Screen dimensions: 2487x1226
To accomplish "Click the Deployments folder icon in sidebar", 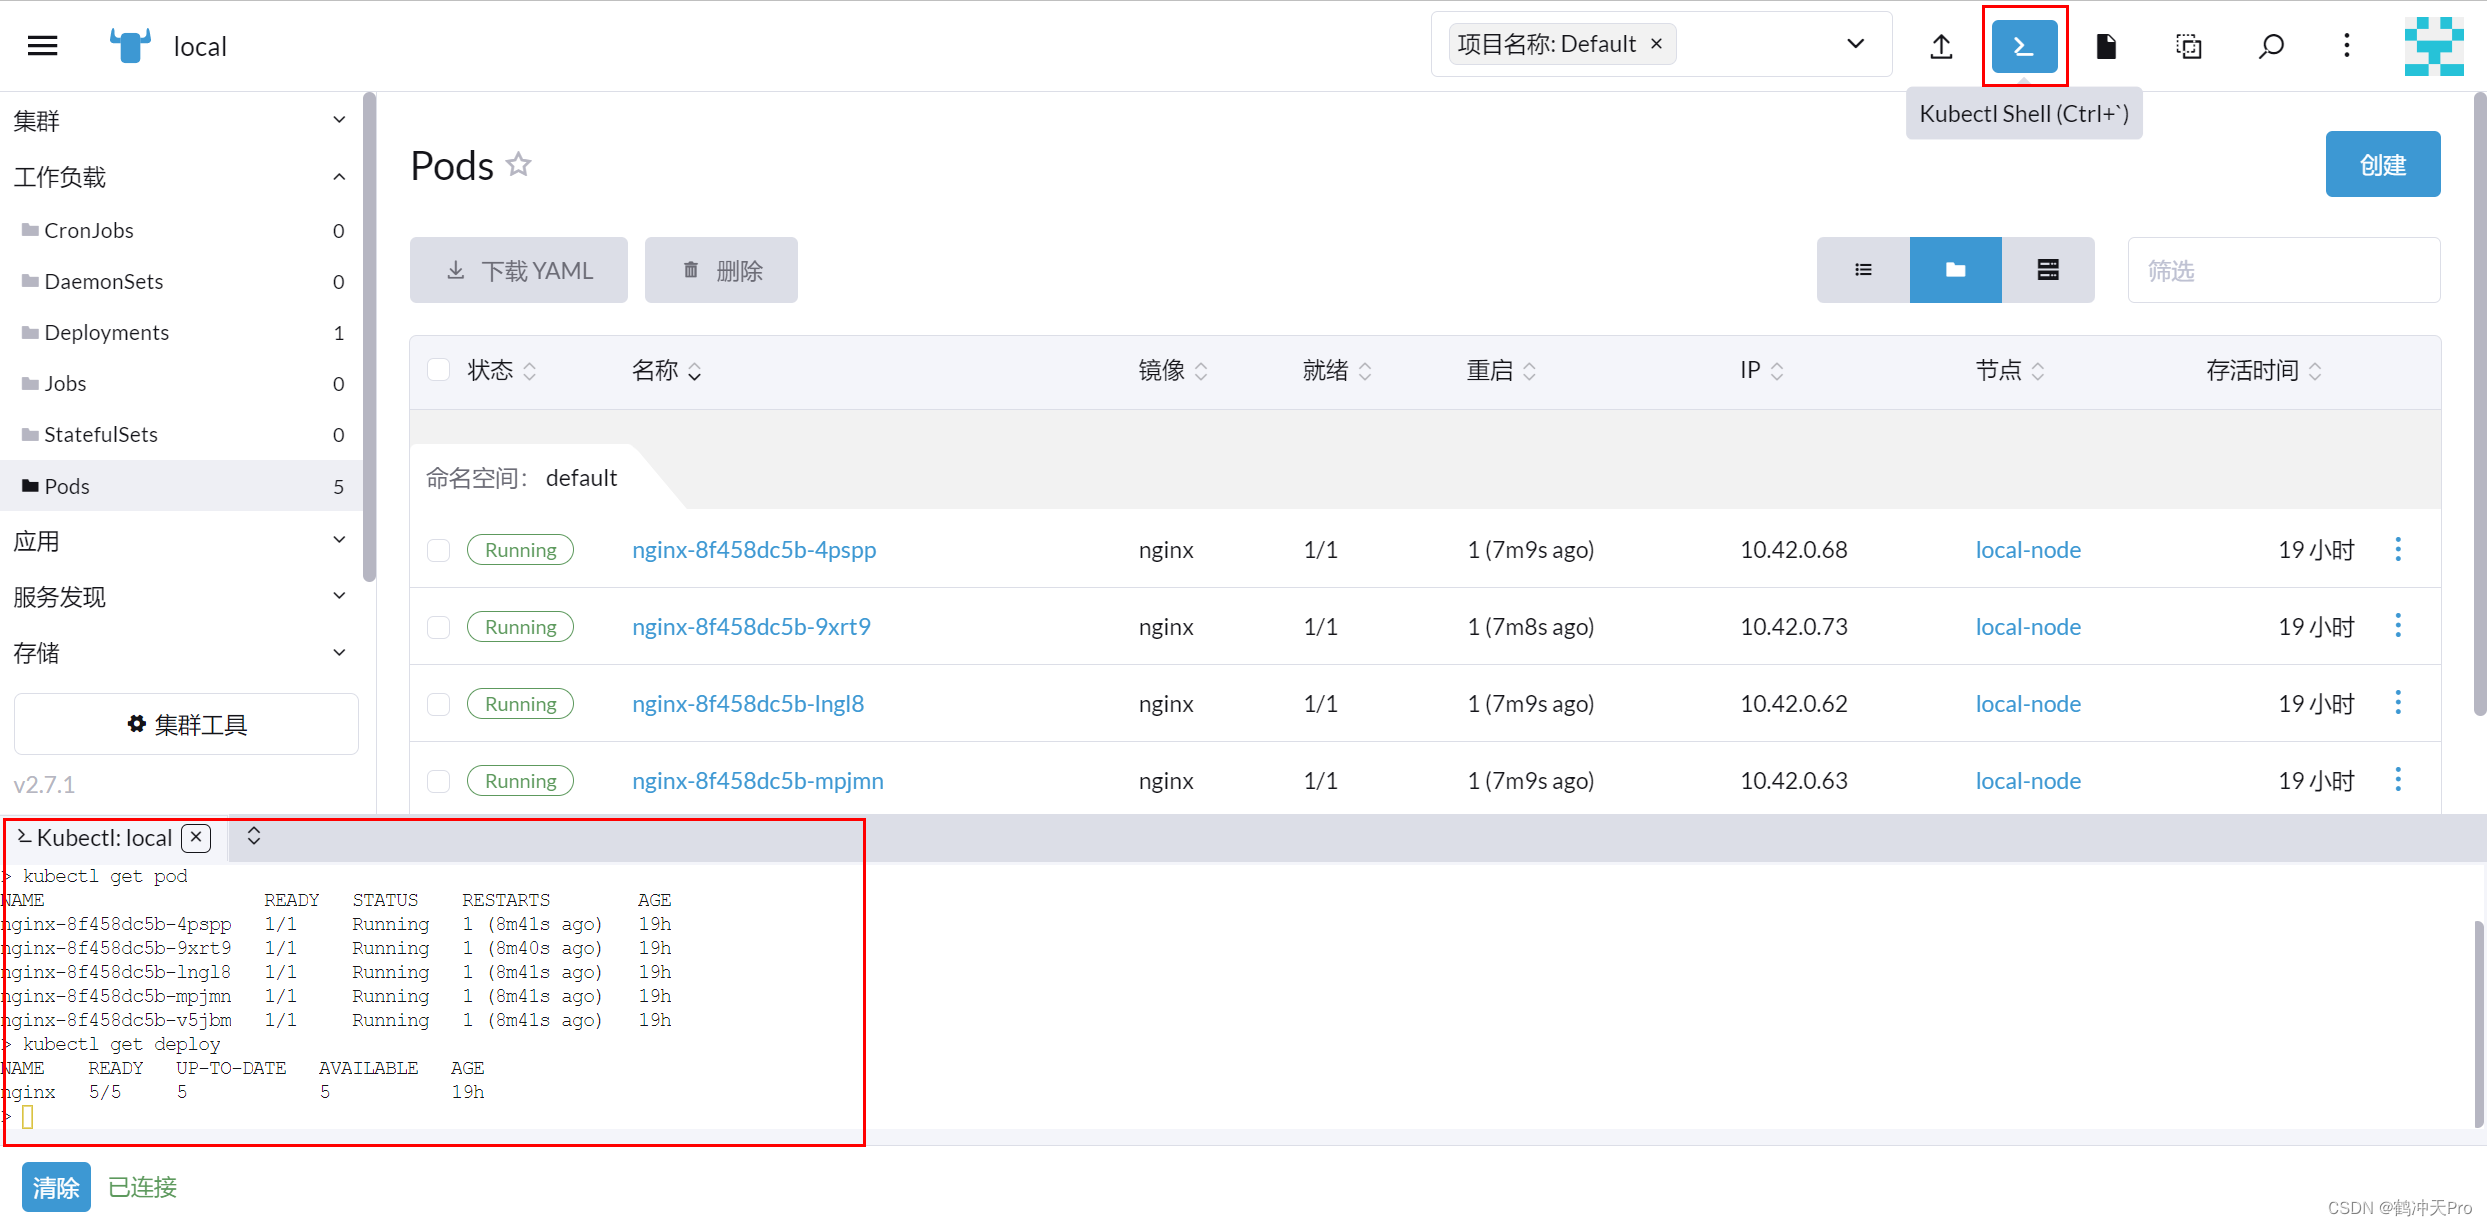I will (x=30, y=332).
